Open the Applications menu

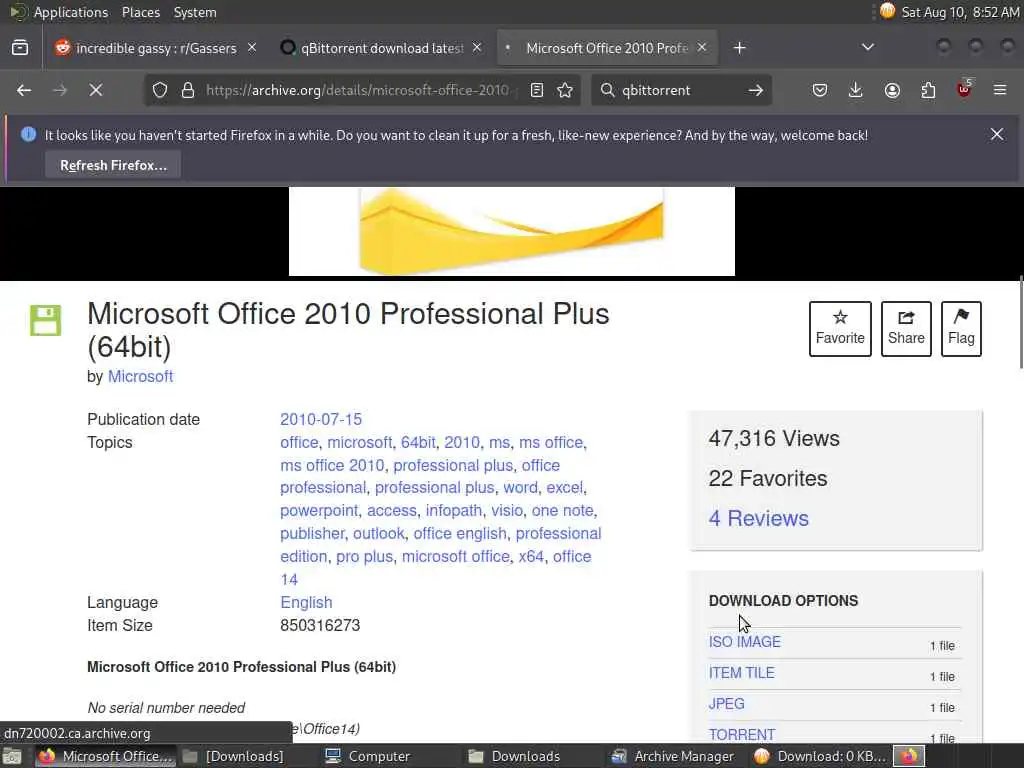tap(71, 12)
